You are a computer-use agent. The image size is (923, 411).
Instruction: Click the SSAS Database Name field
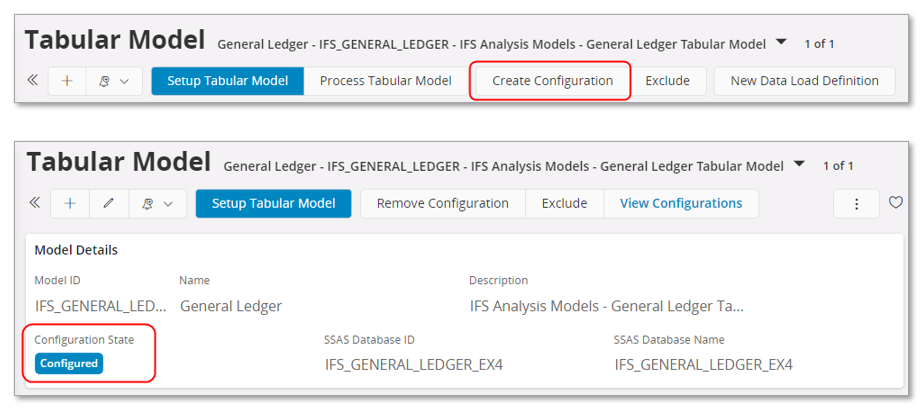pyautogui.click(x=703, y=364)
